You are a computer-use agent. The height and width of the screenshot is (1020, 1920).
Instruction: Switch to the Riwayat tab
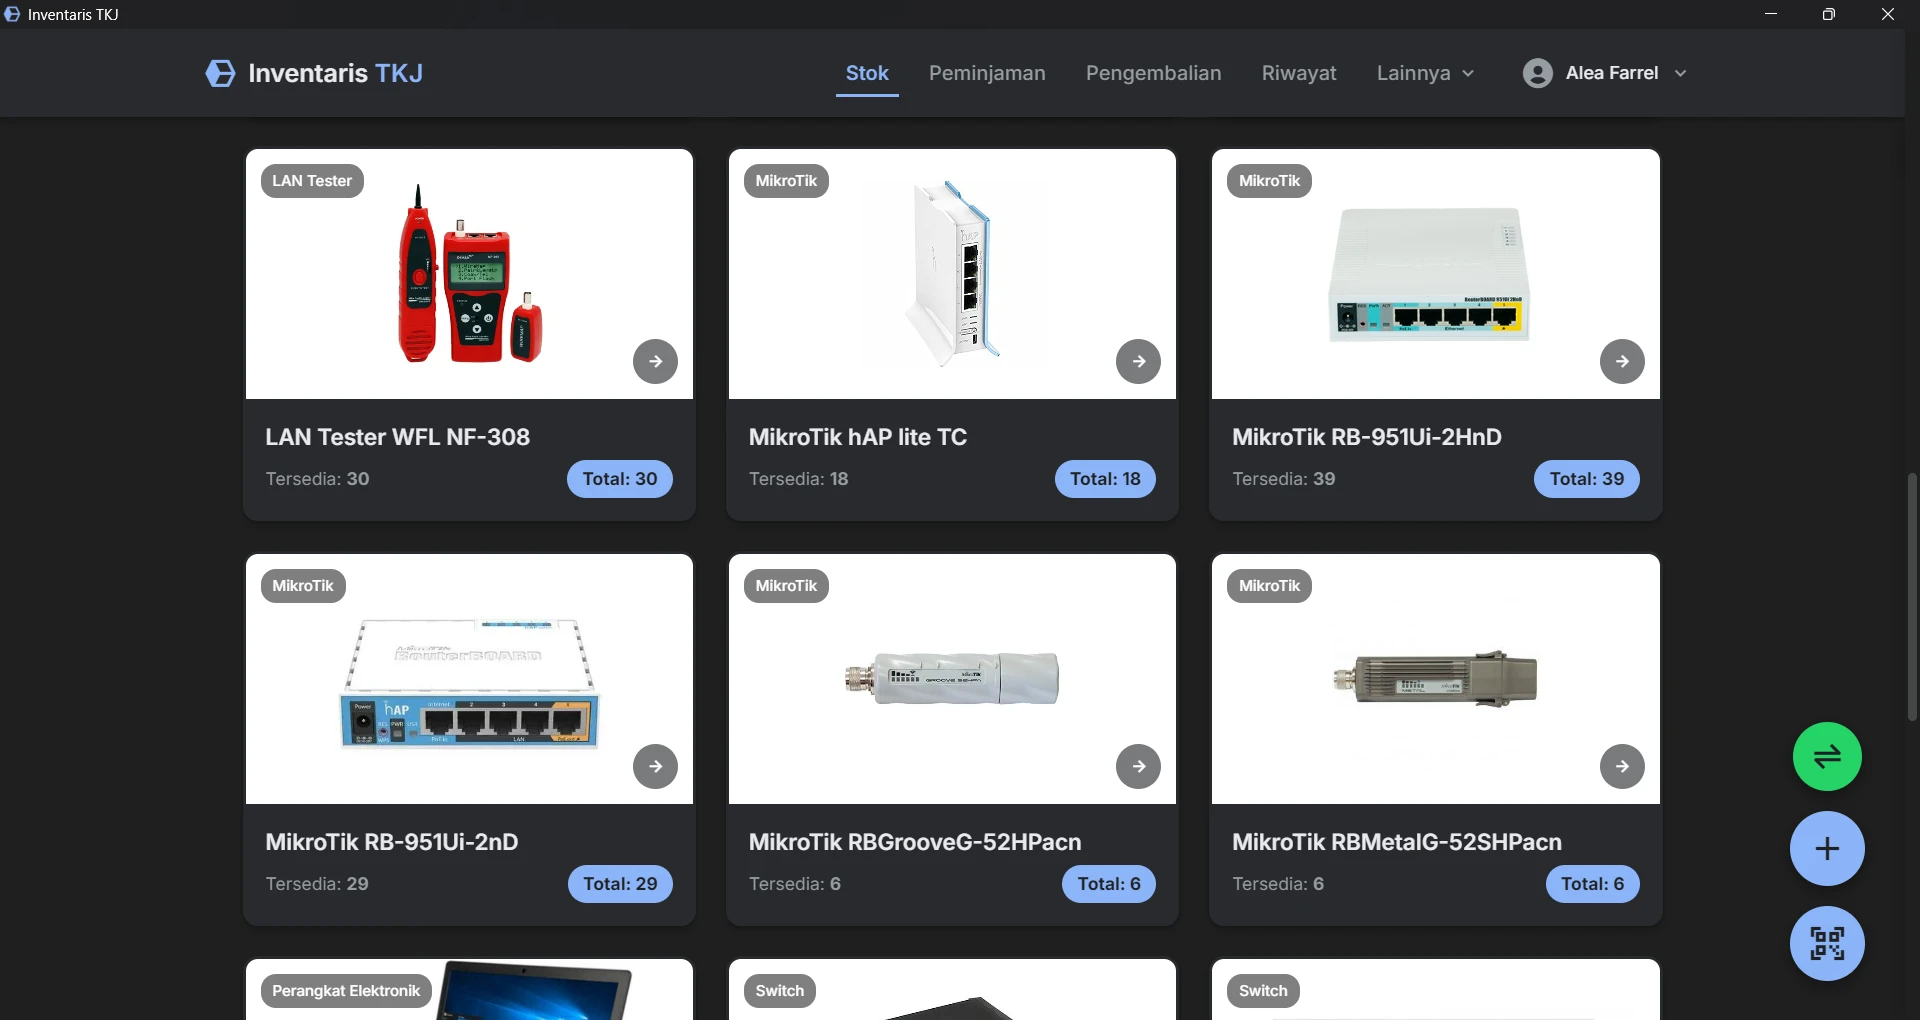(x=1299, y=73)
